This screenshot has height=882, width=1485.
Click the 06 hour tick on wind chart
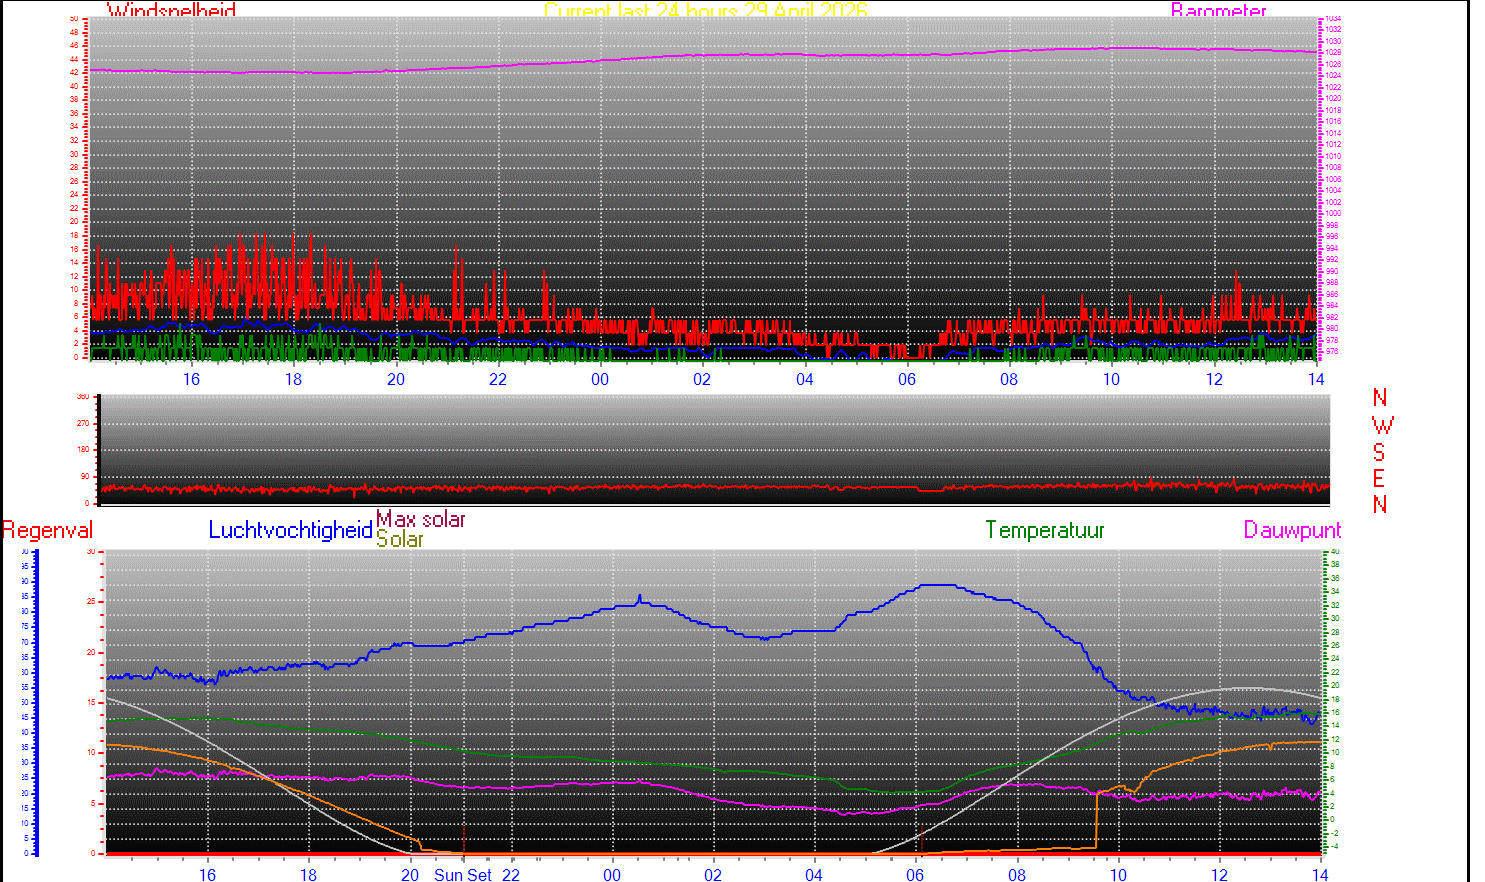(907, 379)
